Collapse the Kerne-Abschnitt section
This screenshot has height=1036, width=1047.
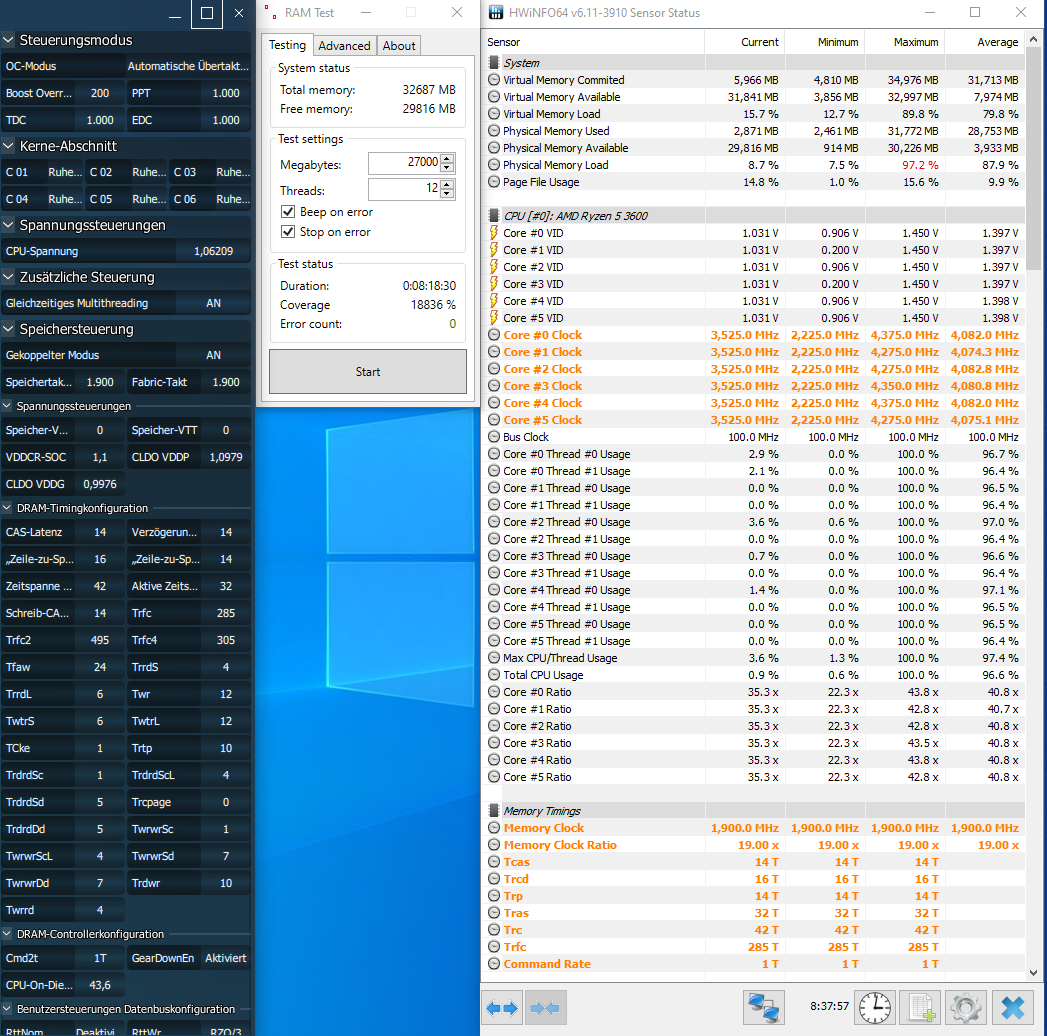tap(8, 146)
